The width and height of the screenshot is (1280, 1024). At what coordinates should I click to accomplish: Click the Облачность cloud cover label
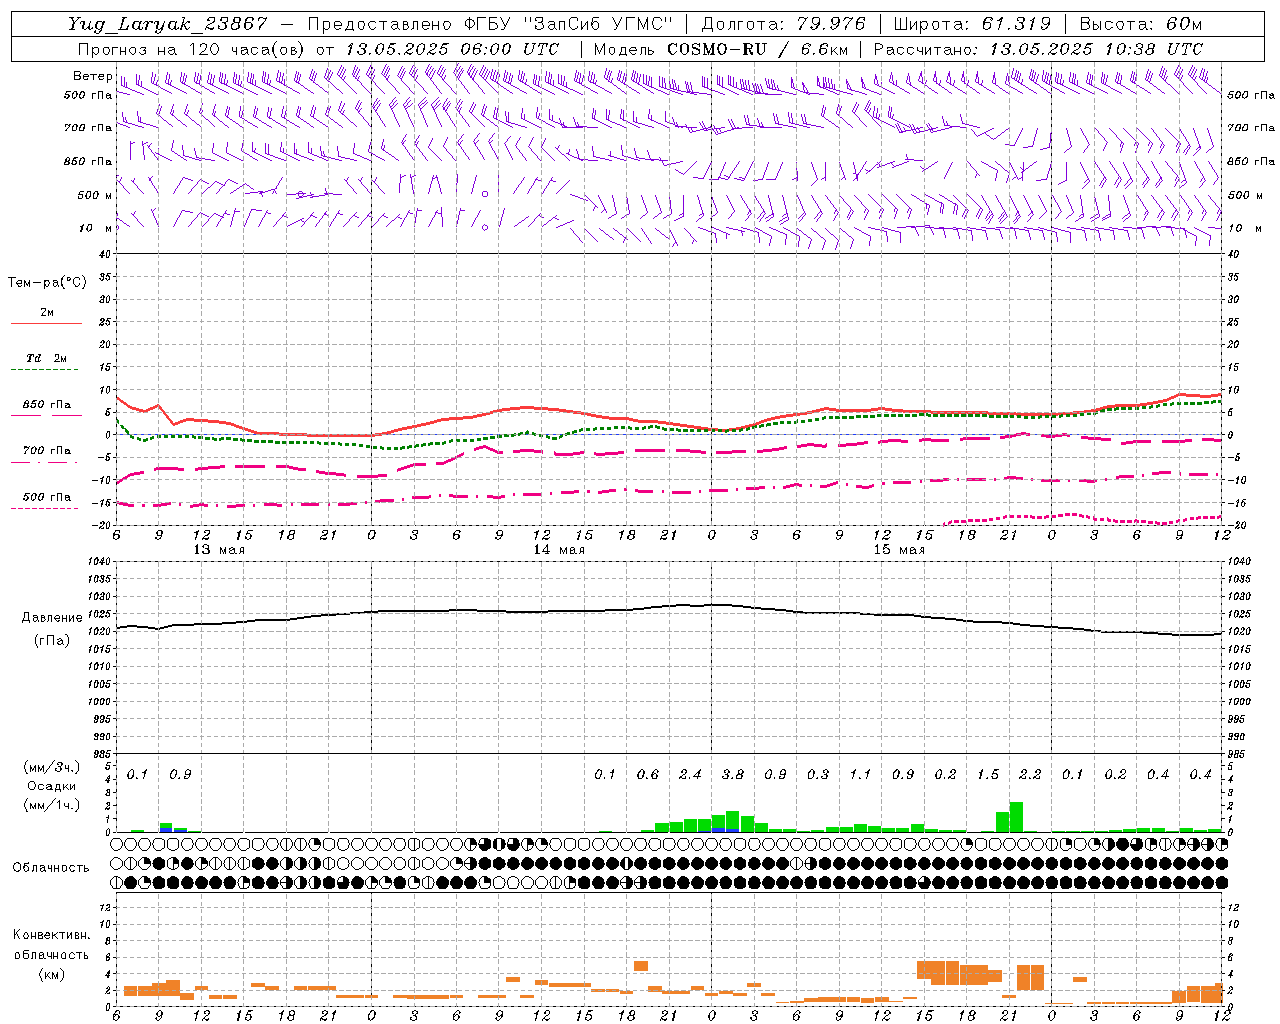click(51, 867)
